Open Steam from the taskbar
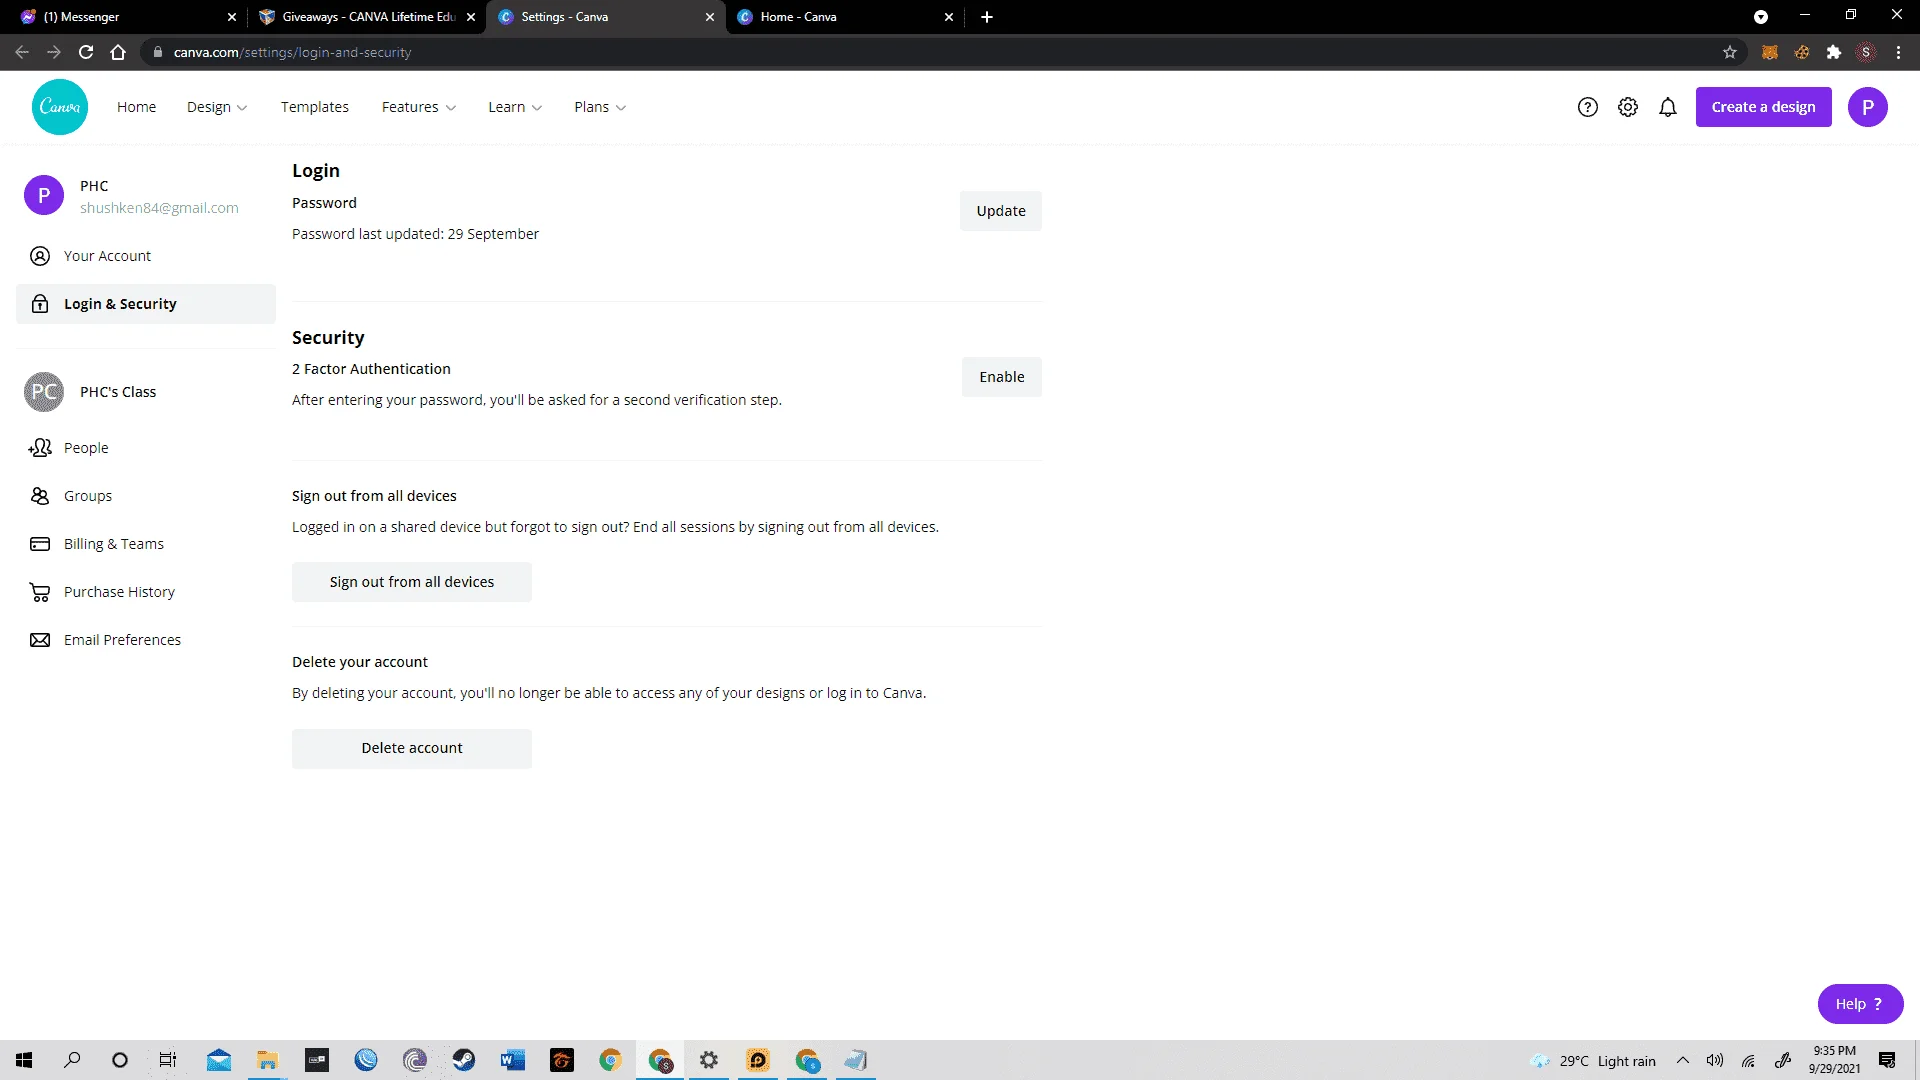The height and width of the screenshot is (1080, 1920). [x=464, y=1060]
